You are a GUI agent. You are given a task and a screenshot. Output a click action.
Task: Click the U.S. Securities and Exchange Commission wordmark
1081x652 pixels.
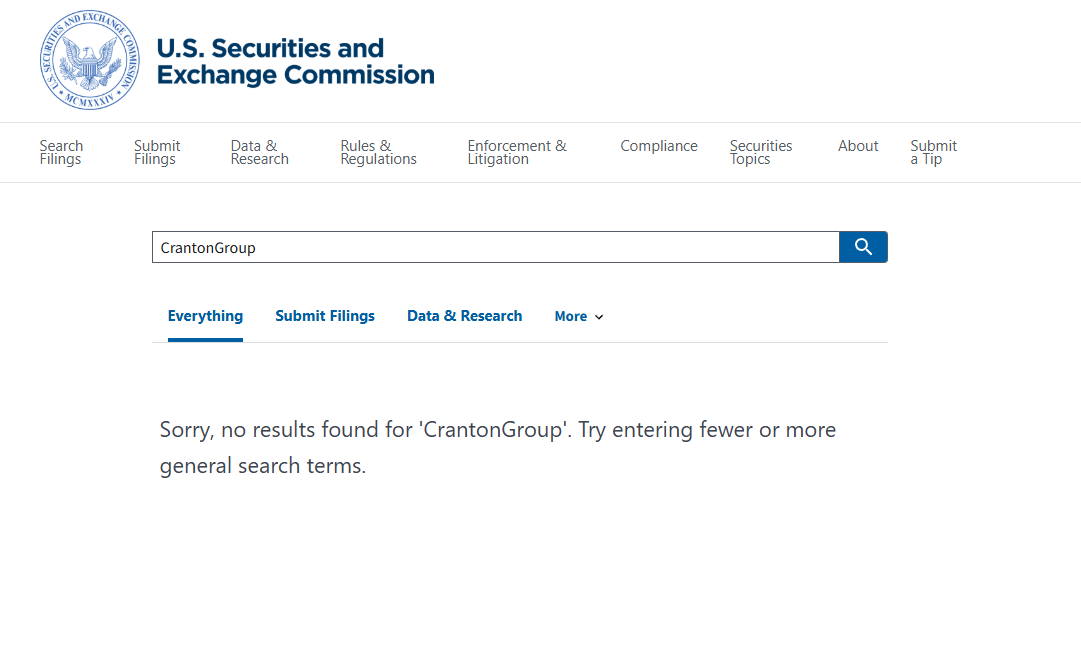coord(294,60)
